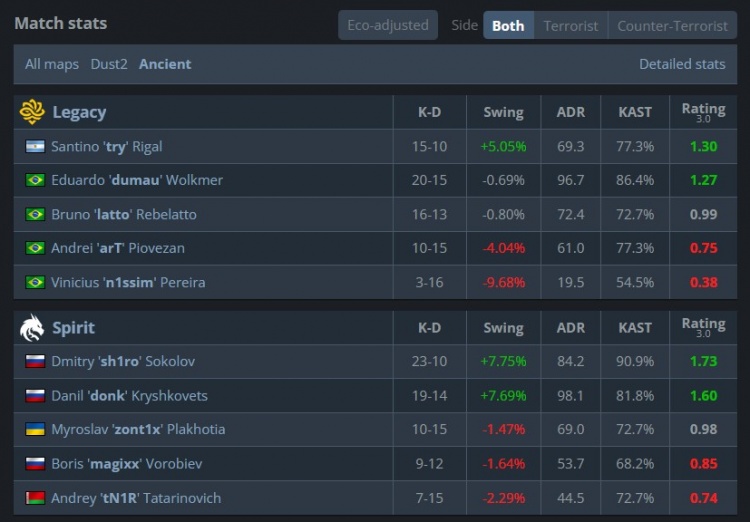Open the Spirit team page link
750x522 pixels.
[73, 328]
